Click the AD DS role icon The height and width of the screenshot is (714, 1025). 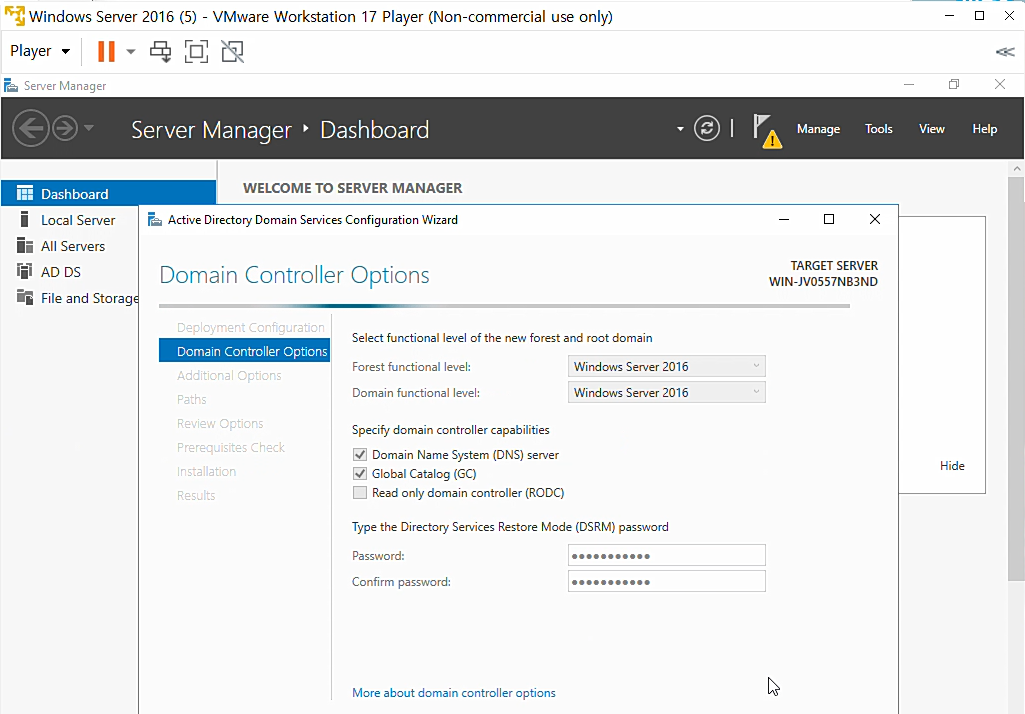[x=25, y=271]
